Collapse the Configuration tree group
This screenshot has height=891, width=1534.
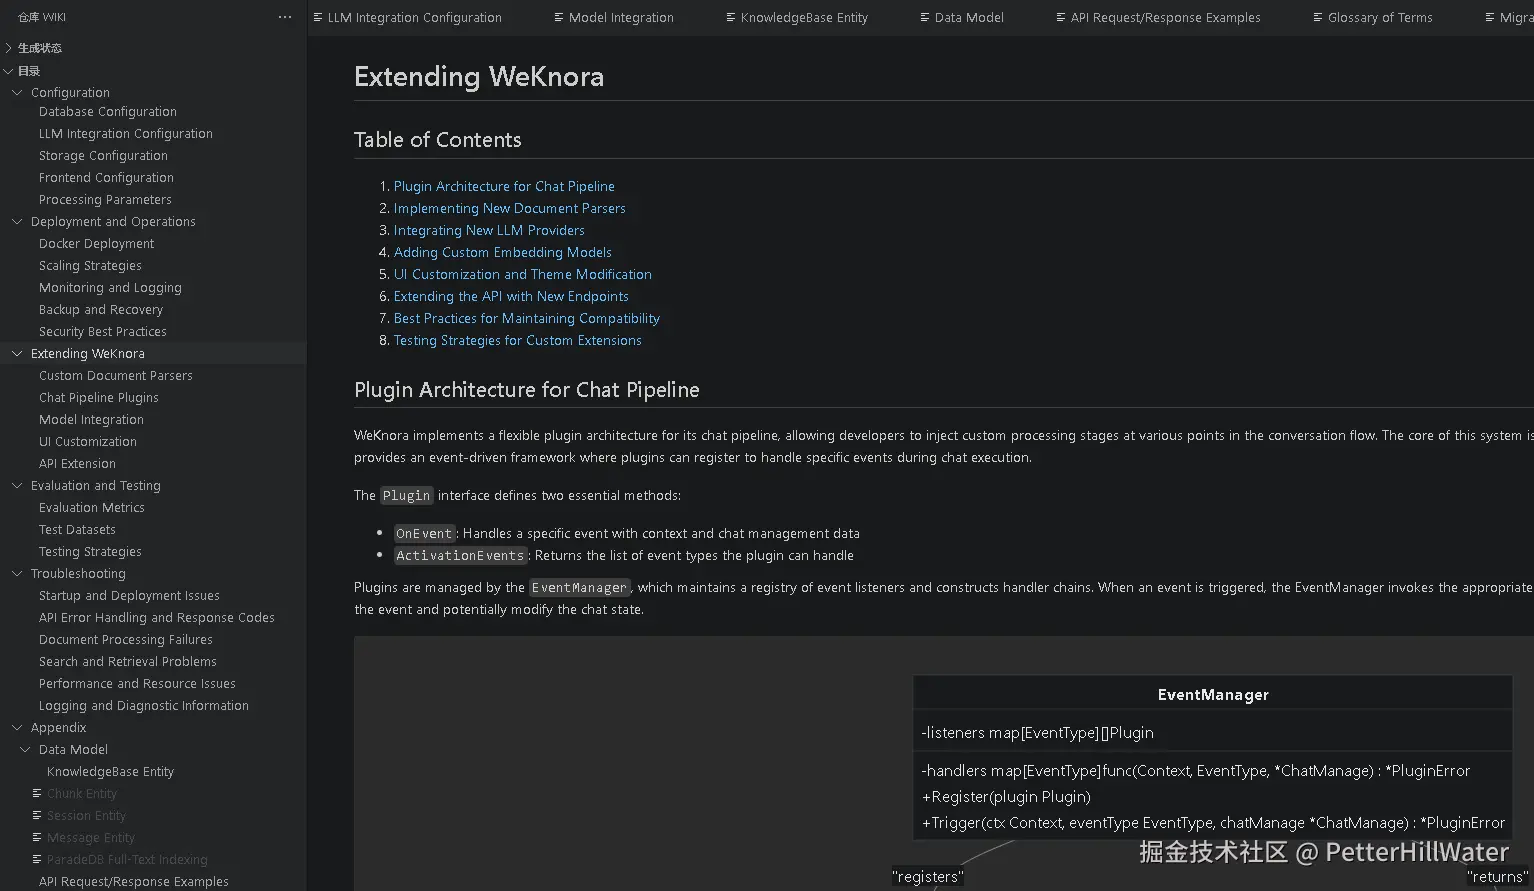tap(17, 92)
